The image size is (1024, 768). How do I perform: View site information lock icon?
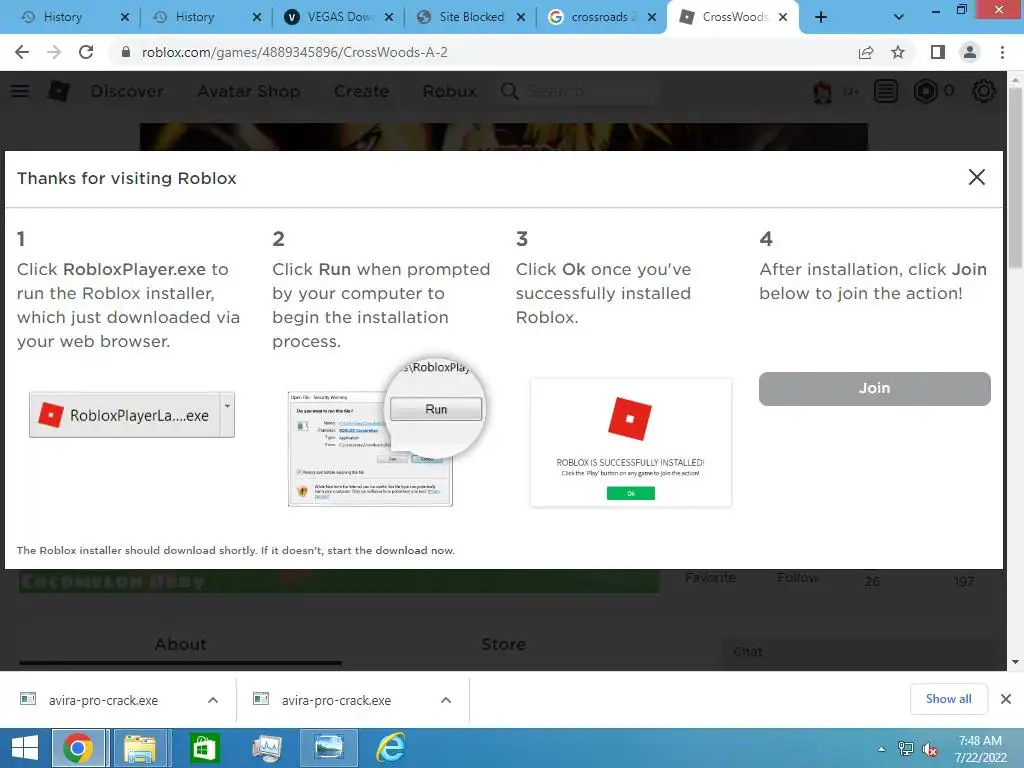coord(125,52)
